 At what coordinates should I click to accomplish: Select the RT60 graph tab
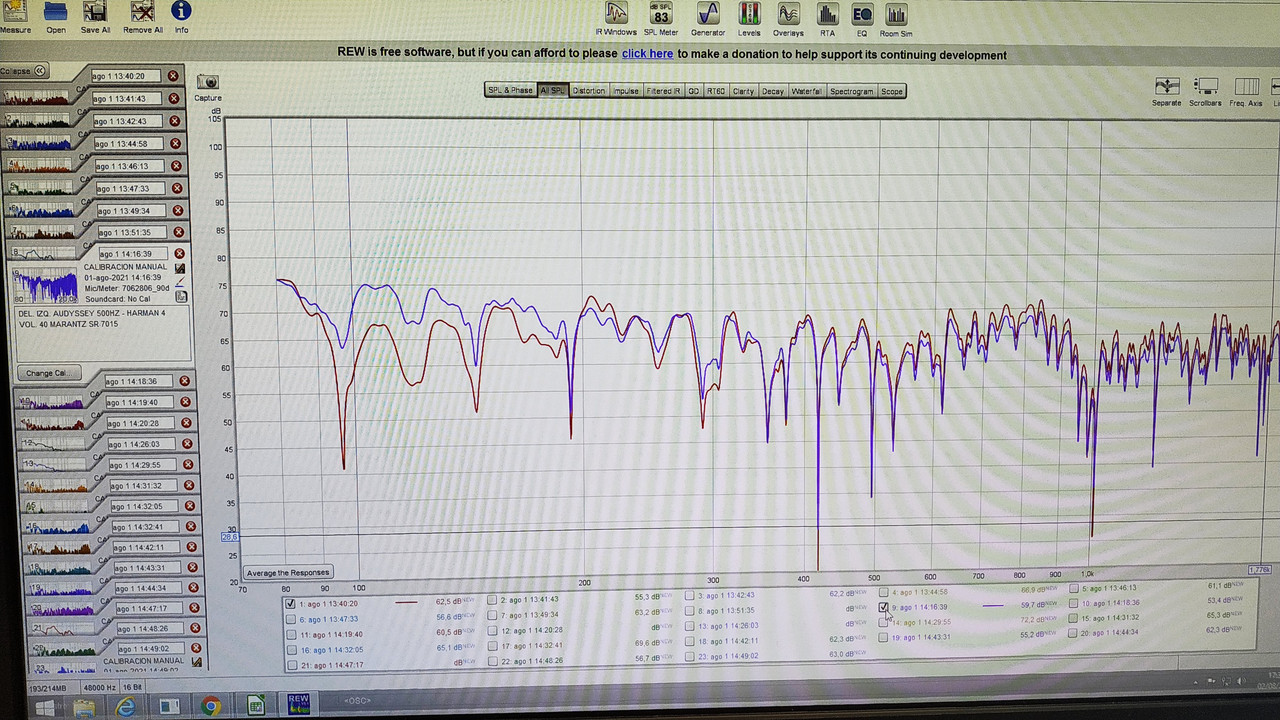716,91
